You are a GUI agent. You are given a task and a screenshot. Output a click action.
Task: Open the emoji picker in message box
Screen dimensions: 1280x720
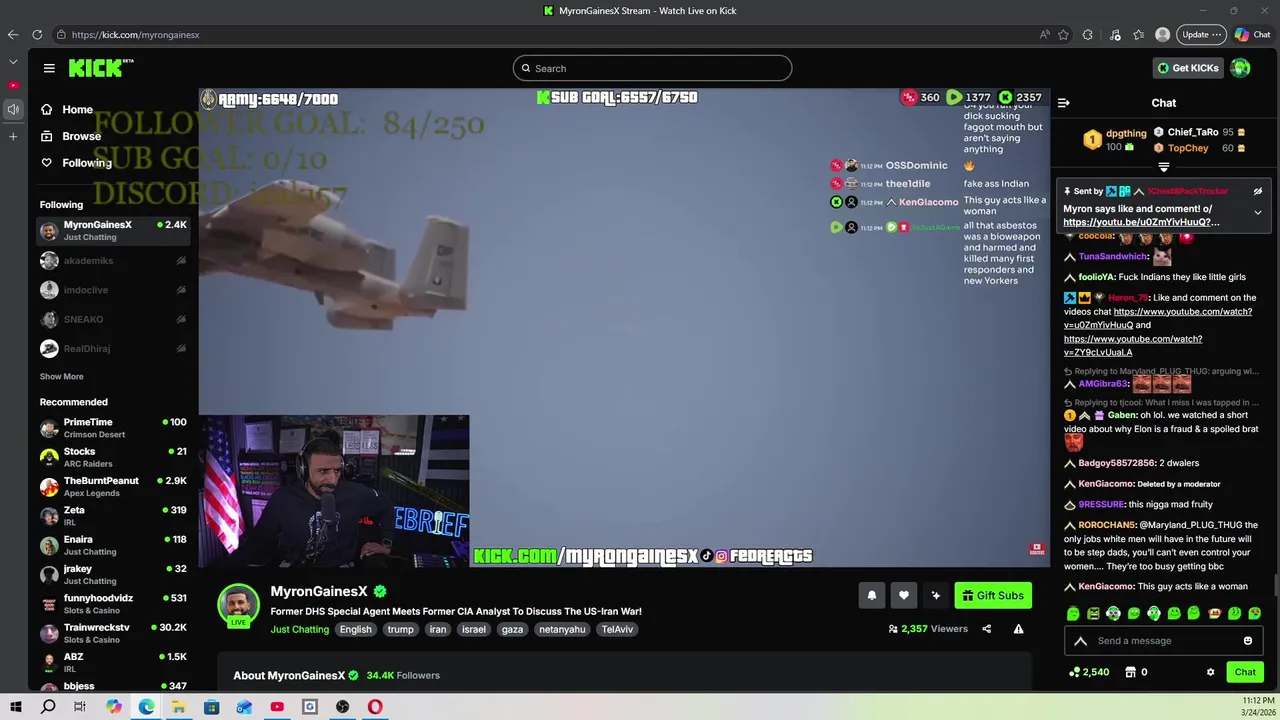tap(1248, 641)
